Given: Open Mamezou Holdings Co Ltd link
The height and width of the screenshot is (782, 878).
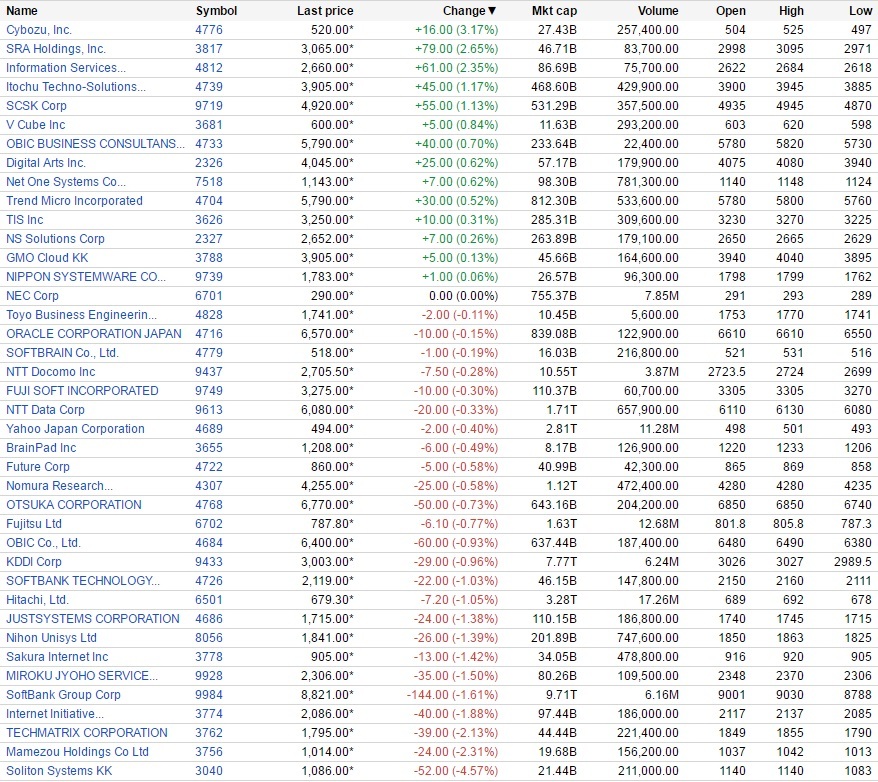Looking at the screenshot, I should [x=77, y=753].
